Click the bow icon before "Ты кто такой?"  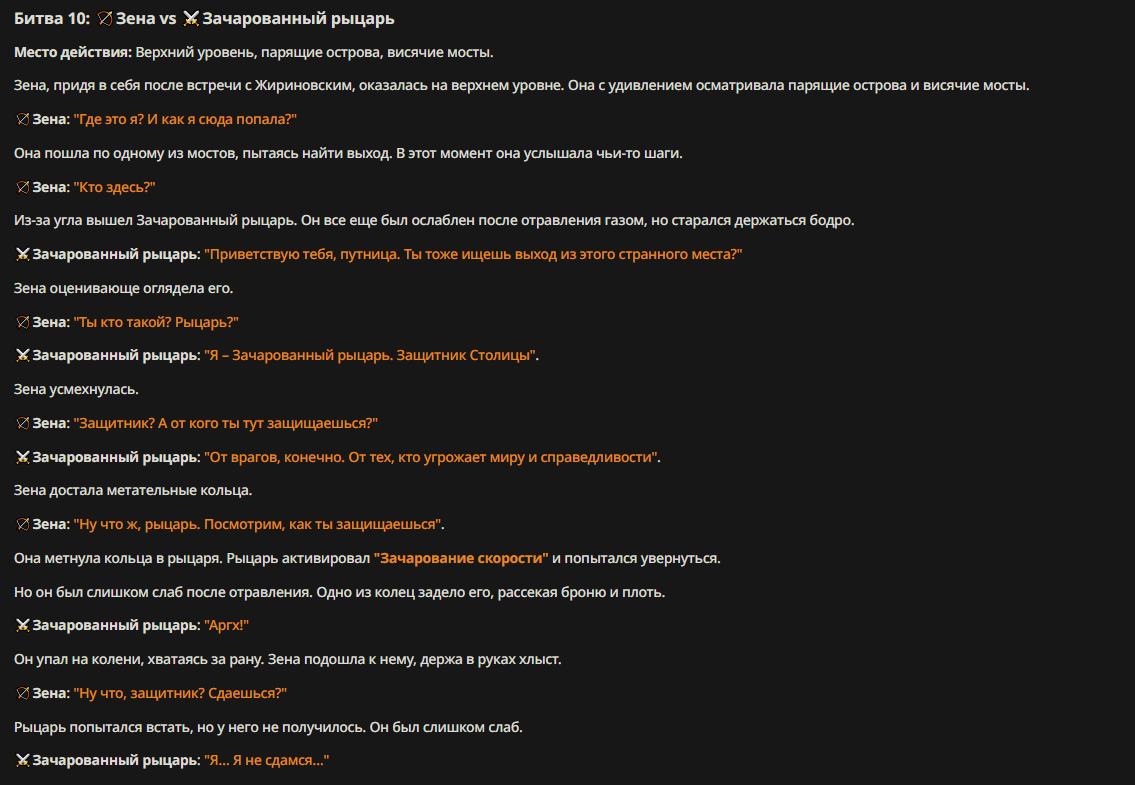(x=22, y=322)
